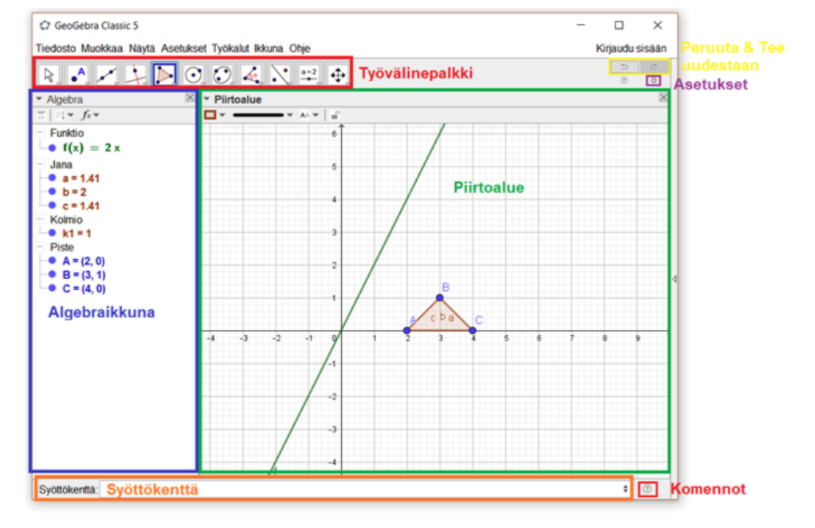Open the Algebra panel title dropdown

pyautogui.click(x=39, y=99)
